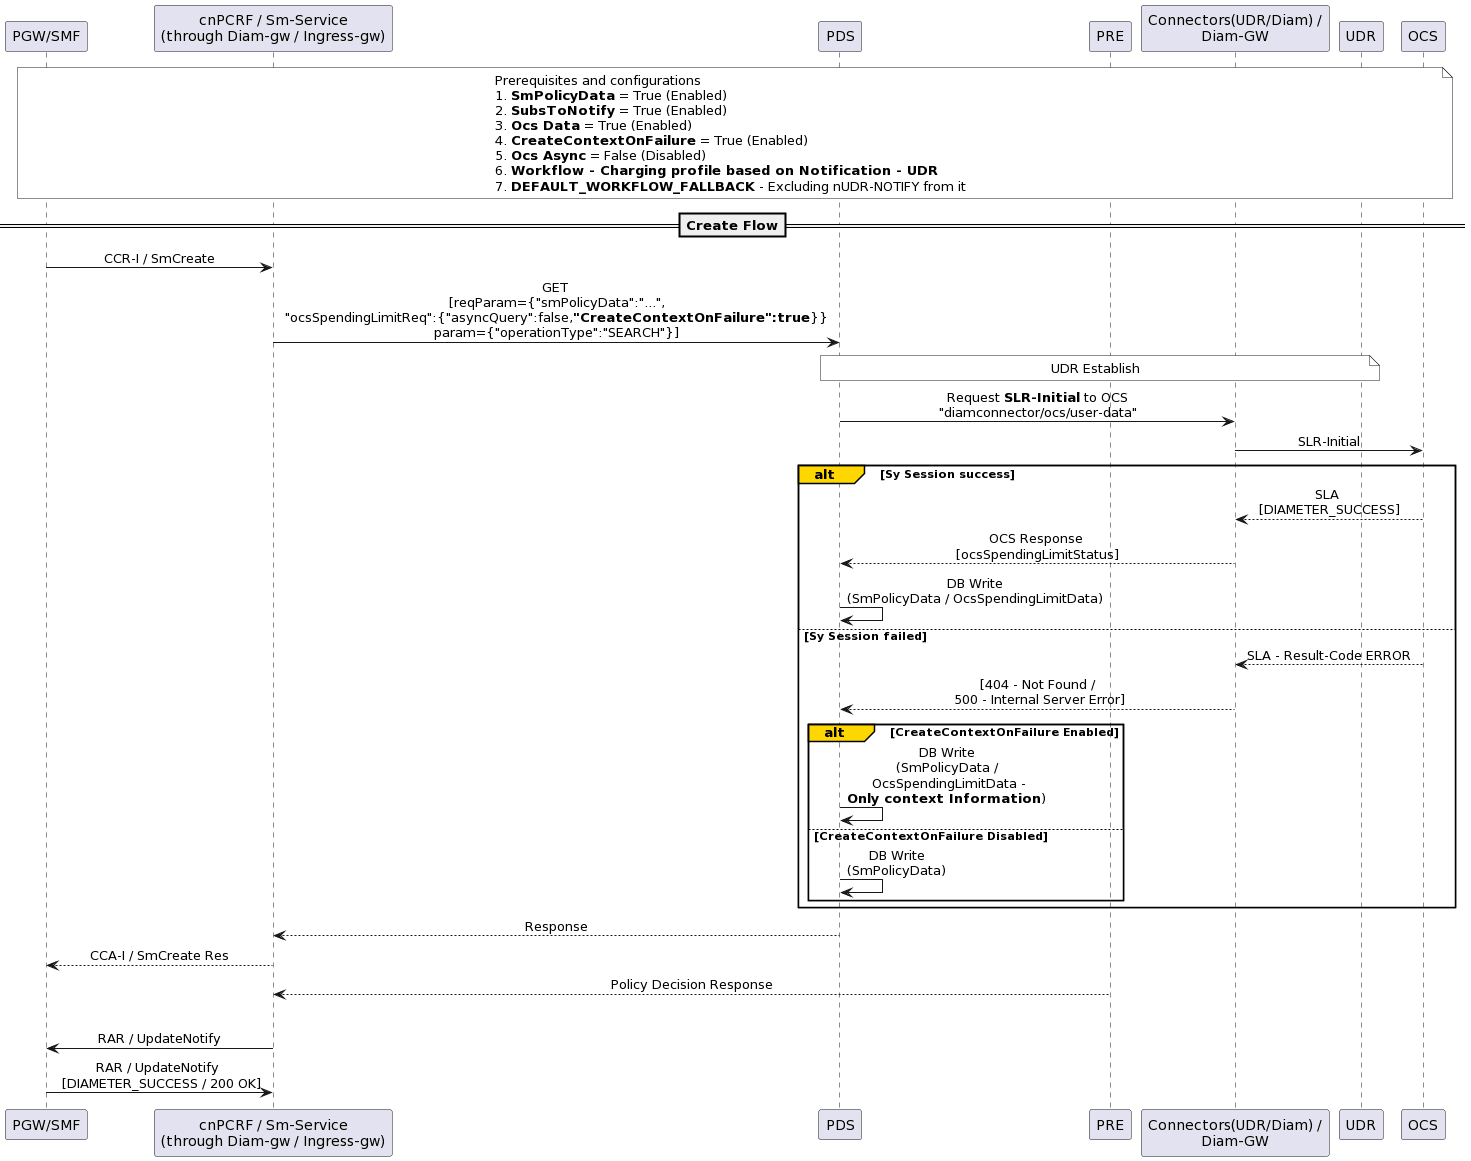The height and width of the screenshot is (1161, 1471).
Task: Click the Connectors(UDR/Diam) / Diam-GW box
Action: tap(1235, 28)
